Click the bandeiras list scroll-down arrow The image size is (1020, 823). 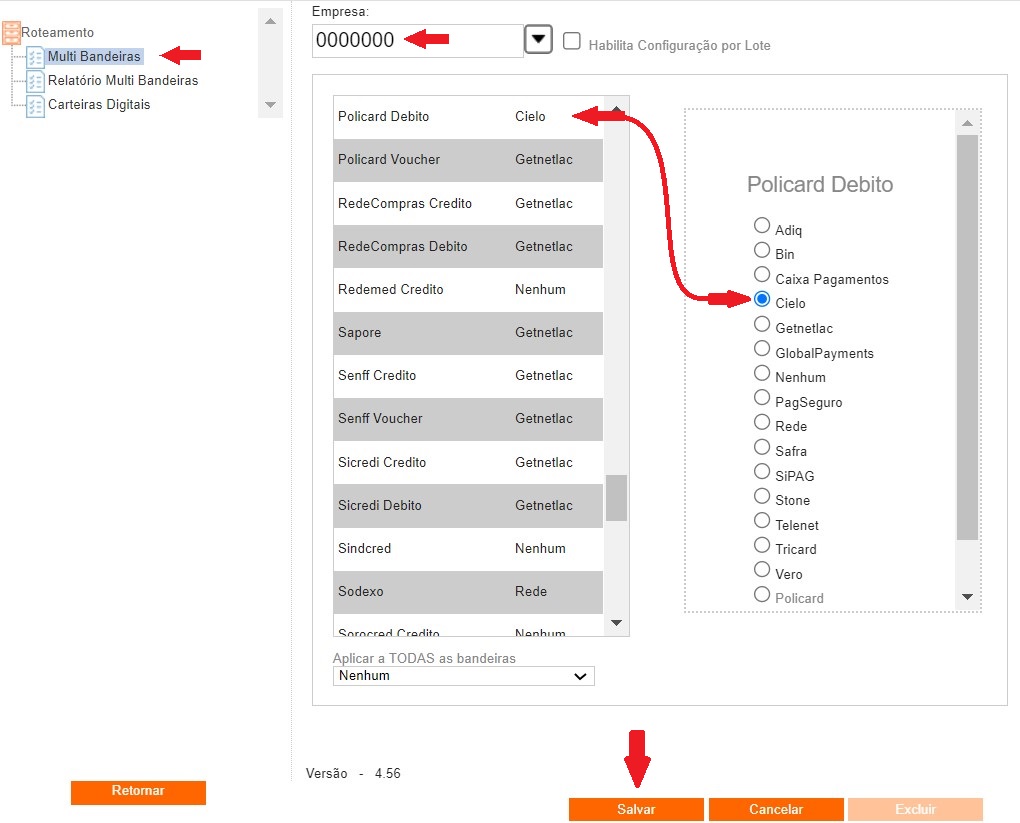click(616, 623)
